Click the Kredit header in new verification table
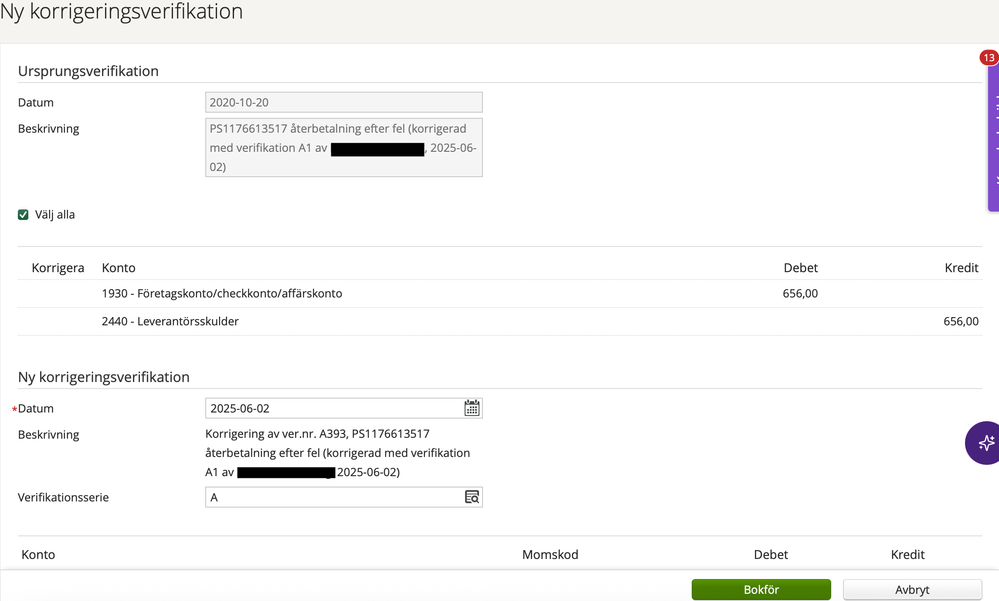 point(908,554)
